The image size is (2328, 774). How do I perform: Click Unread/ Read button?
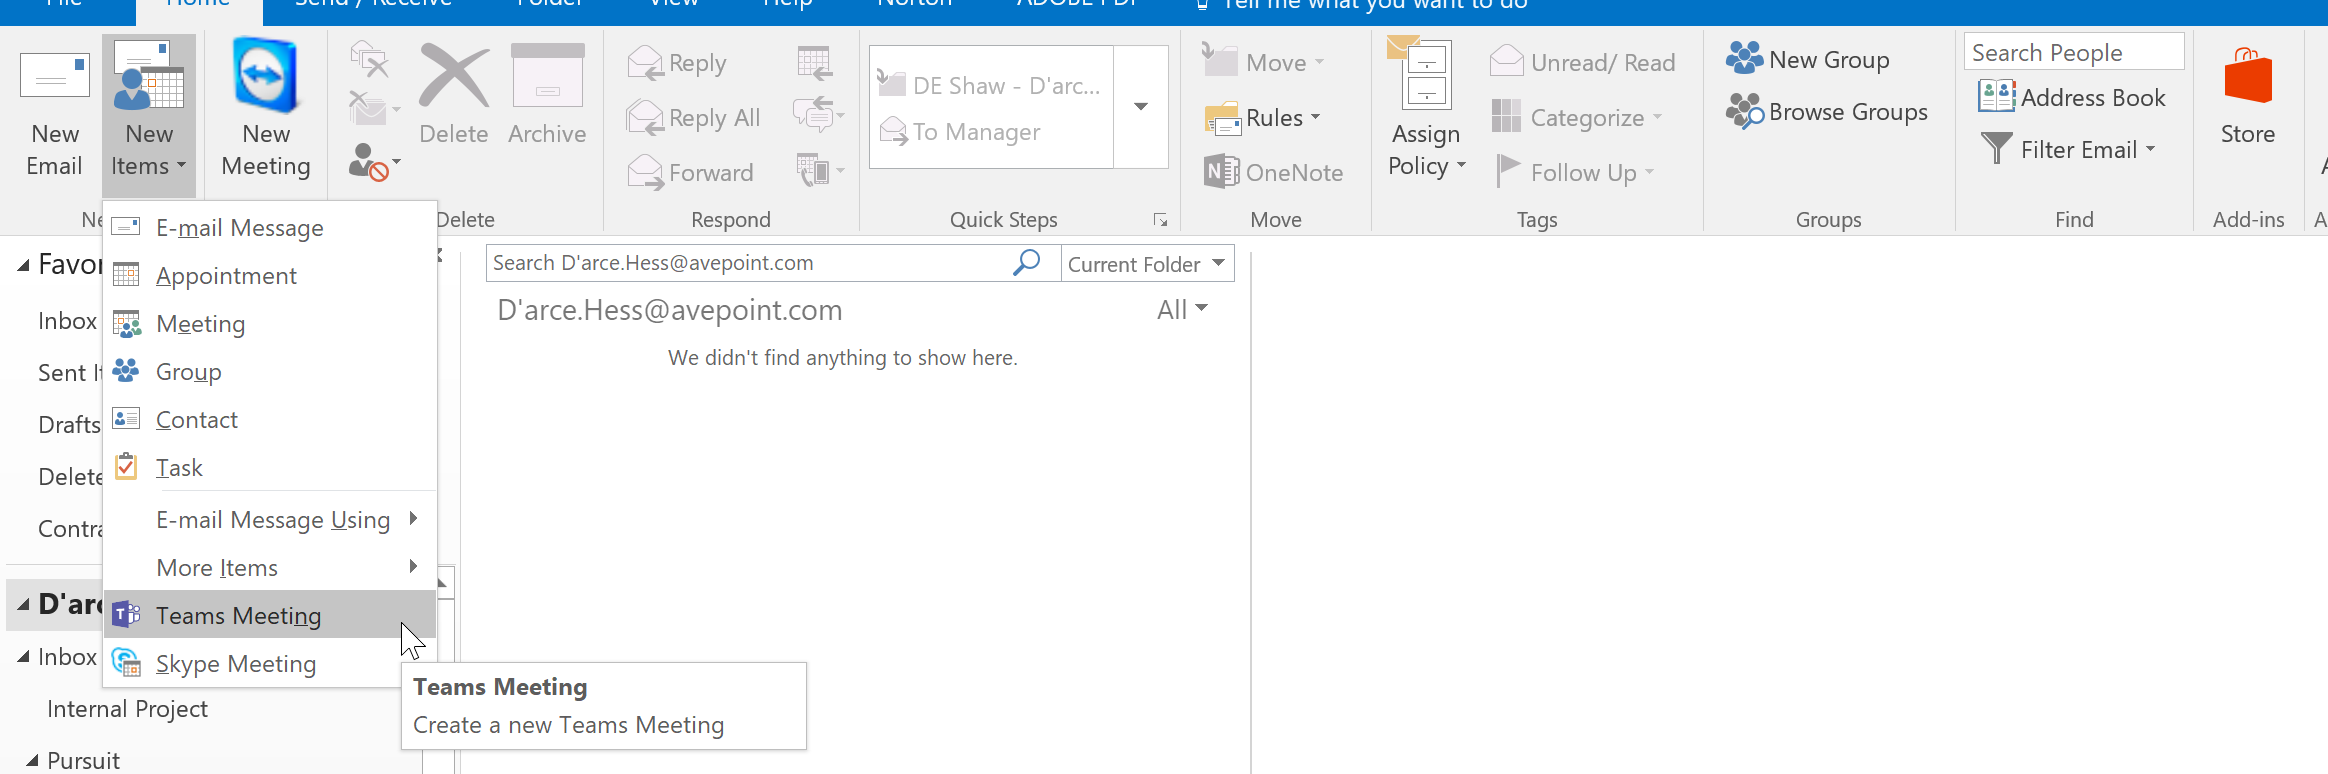click(x=1582, y=63)
